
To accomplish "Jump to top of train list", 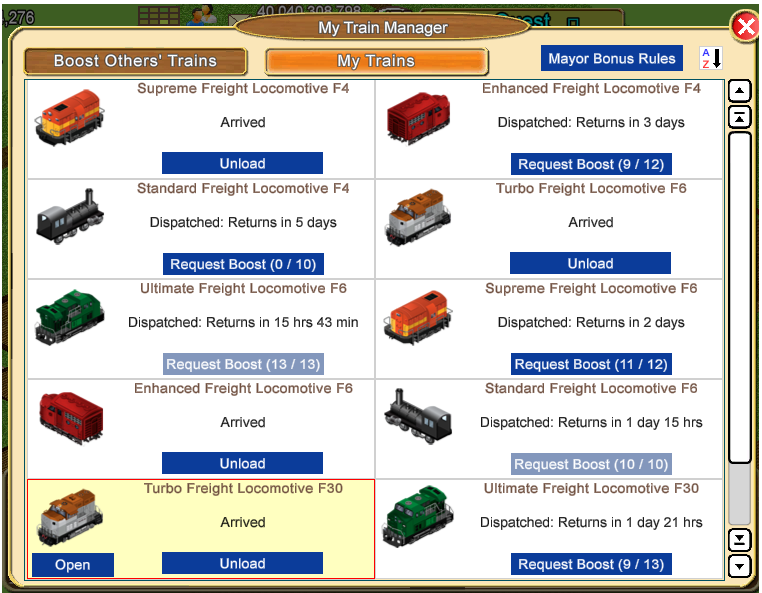I will point(740,117).
